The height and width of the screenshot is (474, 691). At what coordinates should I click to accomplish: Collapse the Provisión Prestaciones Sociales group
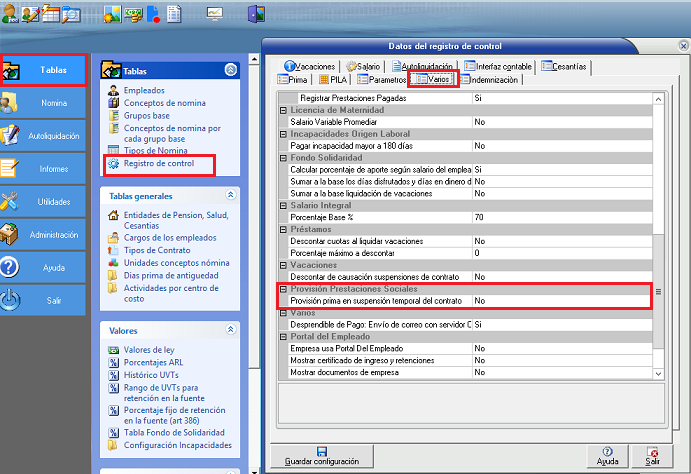(283, 289)
